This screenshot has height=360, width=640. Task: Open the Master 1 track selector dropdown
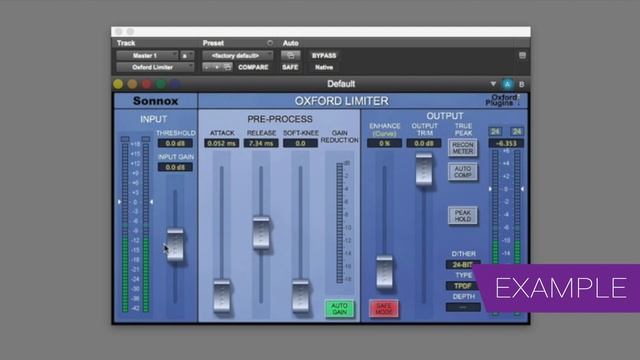[147, 56]
